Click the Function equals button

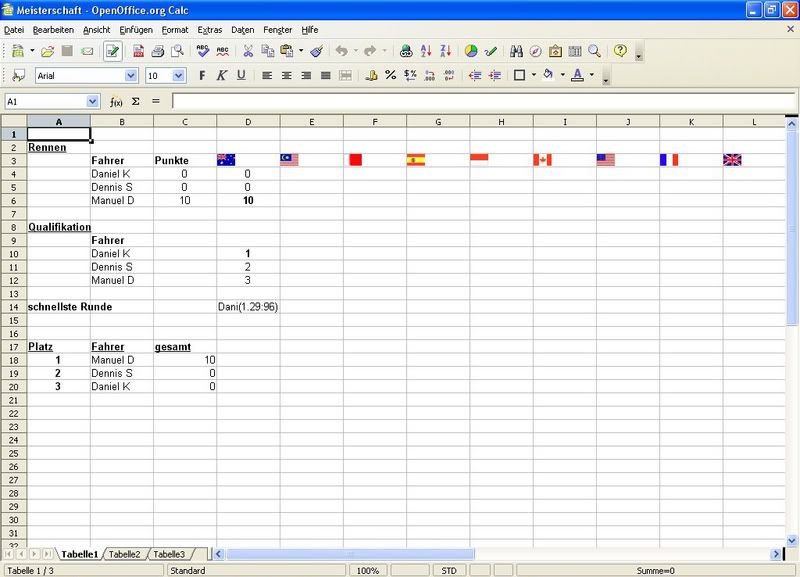coord(156,102)
